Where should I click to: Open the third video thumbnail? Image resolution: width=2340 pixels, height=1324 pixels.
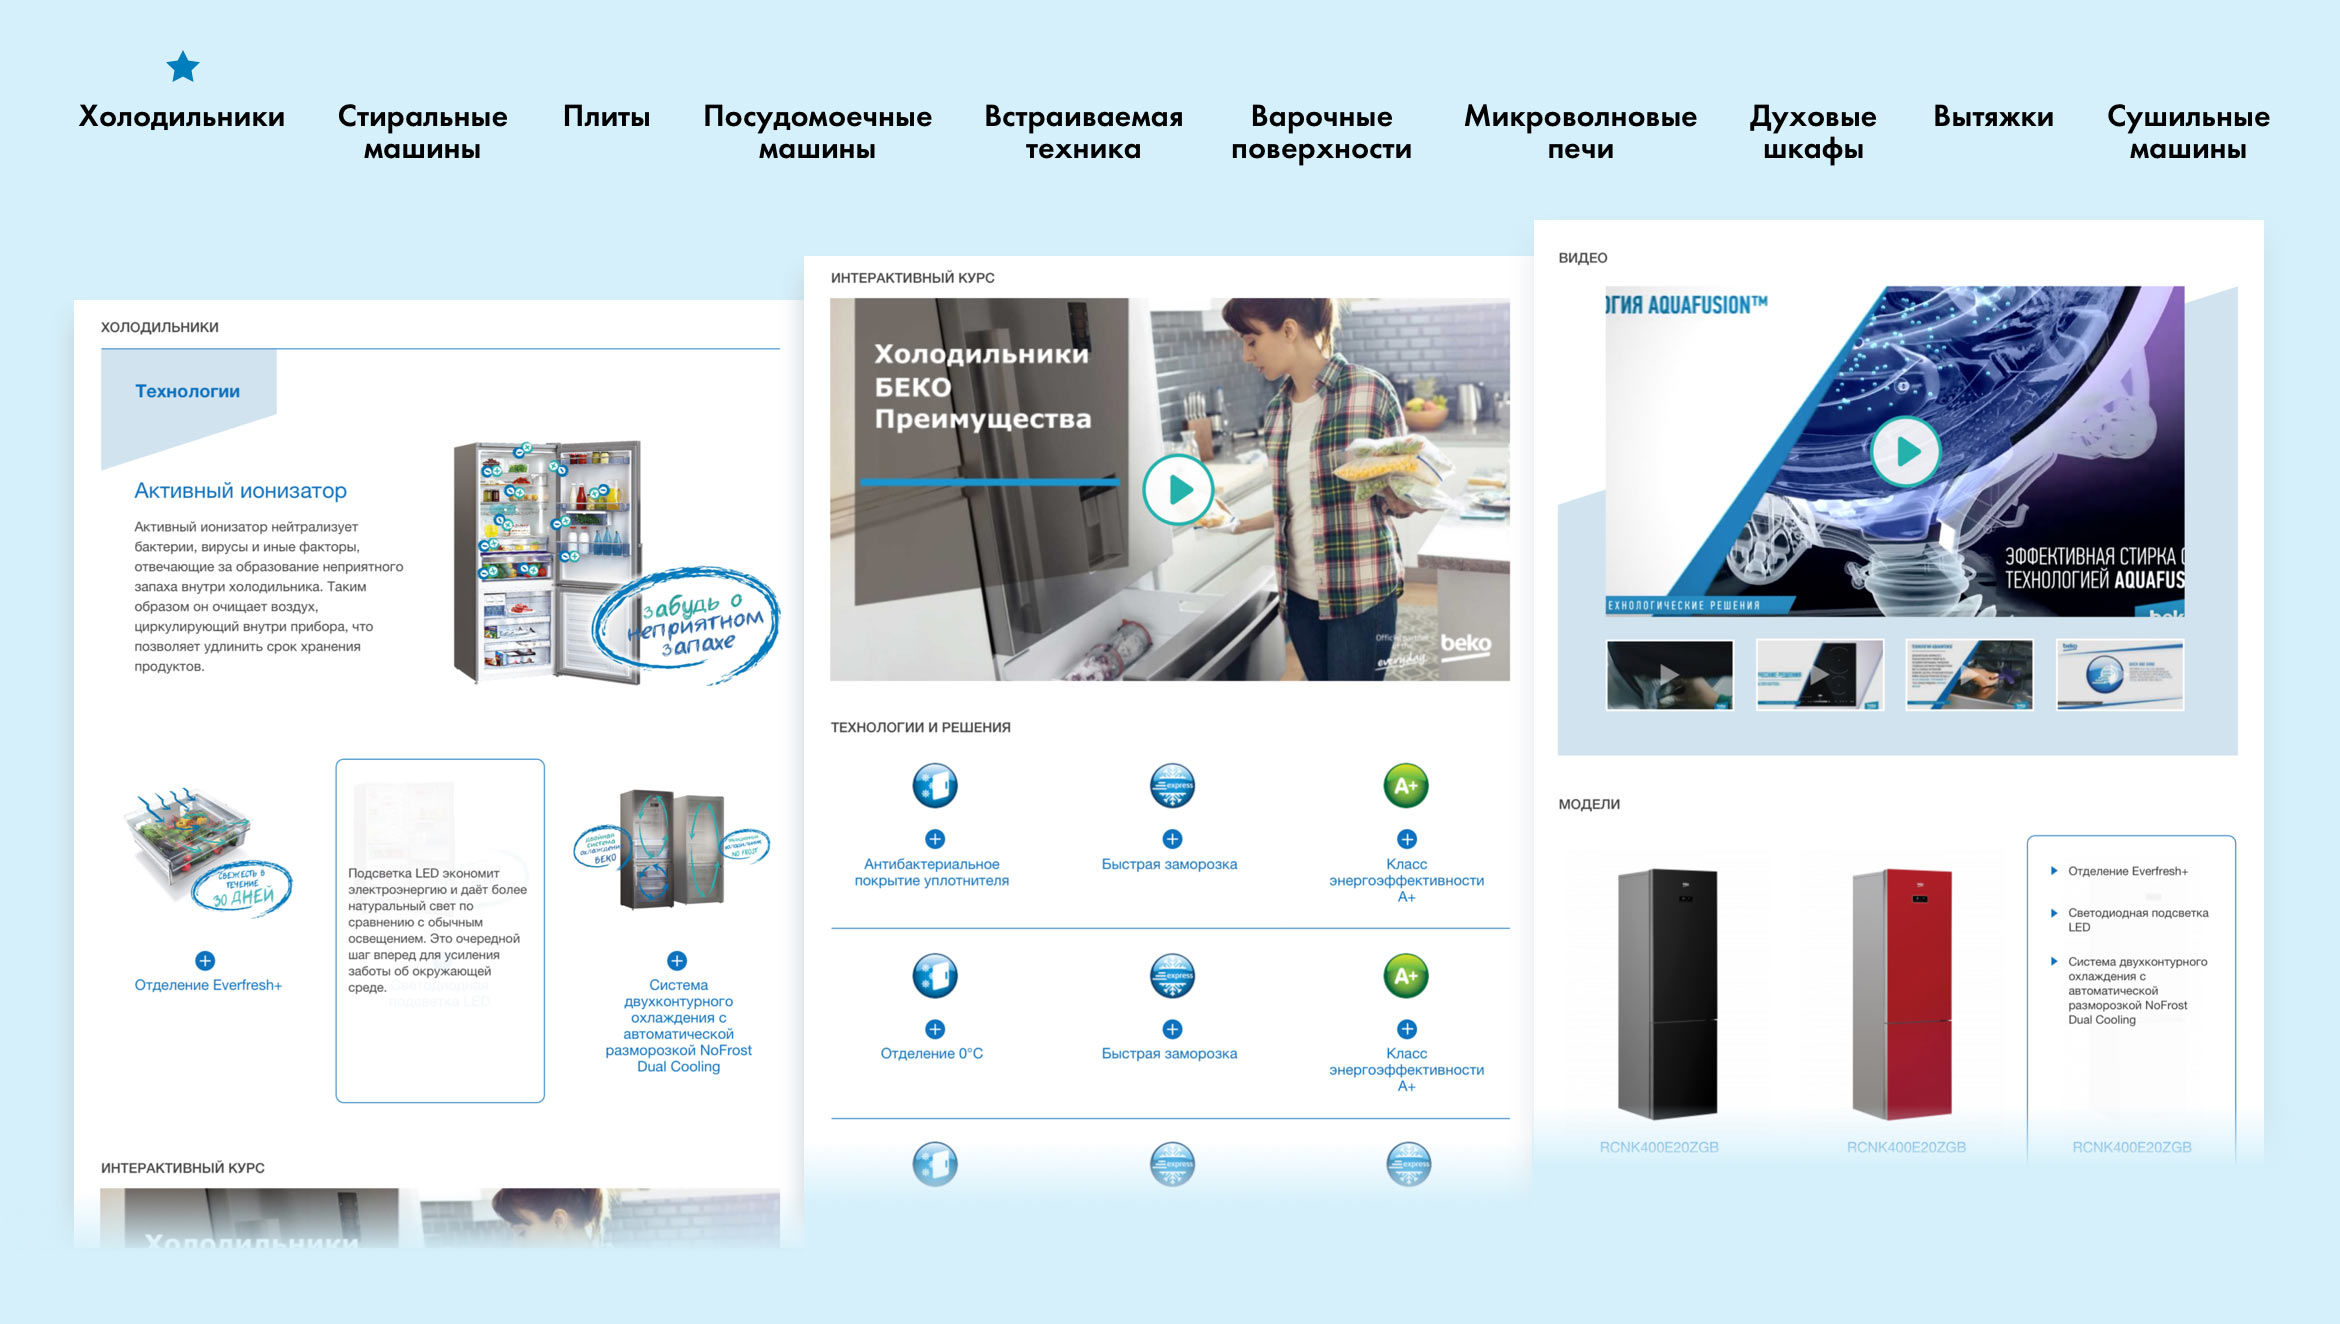coord(1969,675)
